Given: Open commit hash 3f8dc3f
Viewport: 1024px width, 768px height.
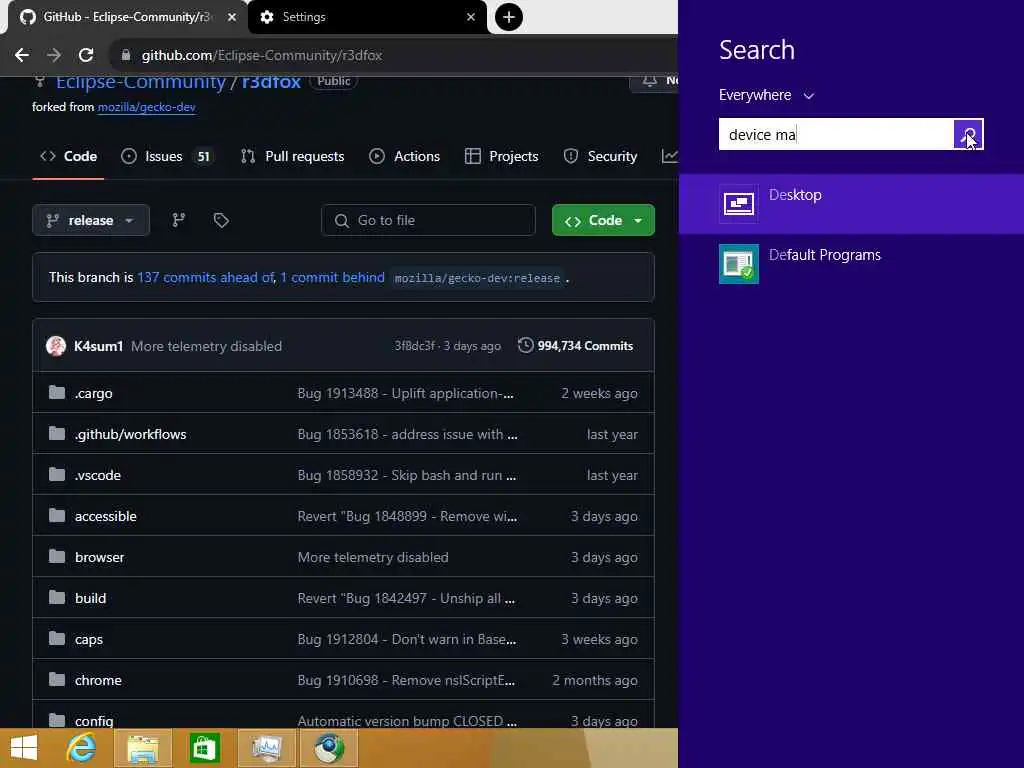Looking at the screenshot, I should coord(414,345).
